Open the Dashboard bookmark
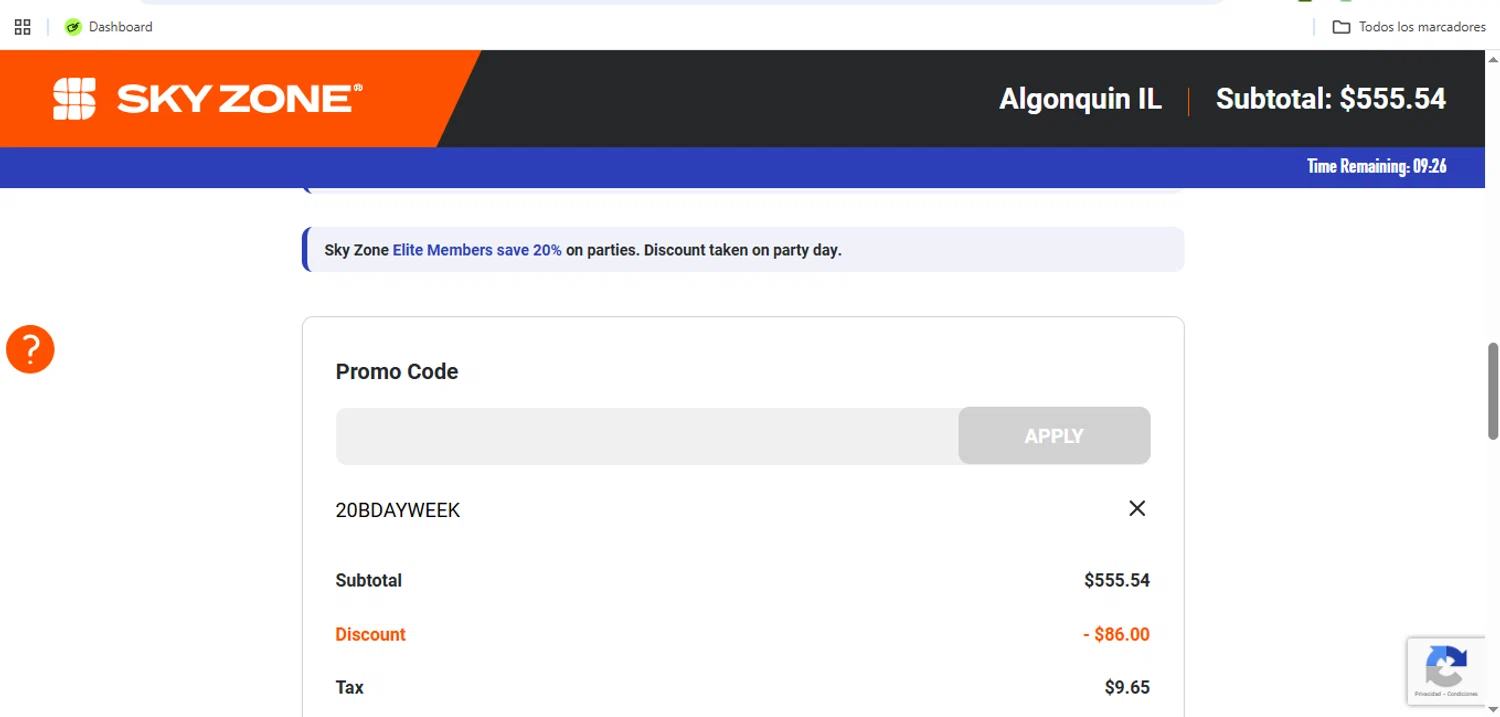Viewport: 1500px width, 717px height. [x=109, y=27]
